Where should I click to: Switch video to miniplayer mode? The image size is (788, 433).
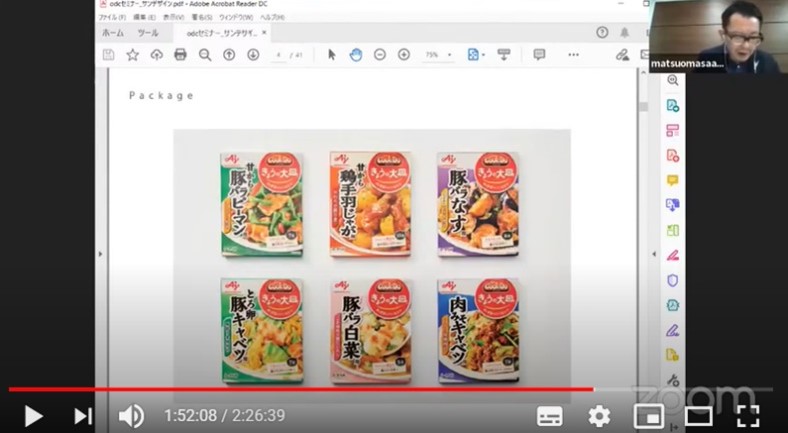pyautogui.click(x=648, y=416)
